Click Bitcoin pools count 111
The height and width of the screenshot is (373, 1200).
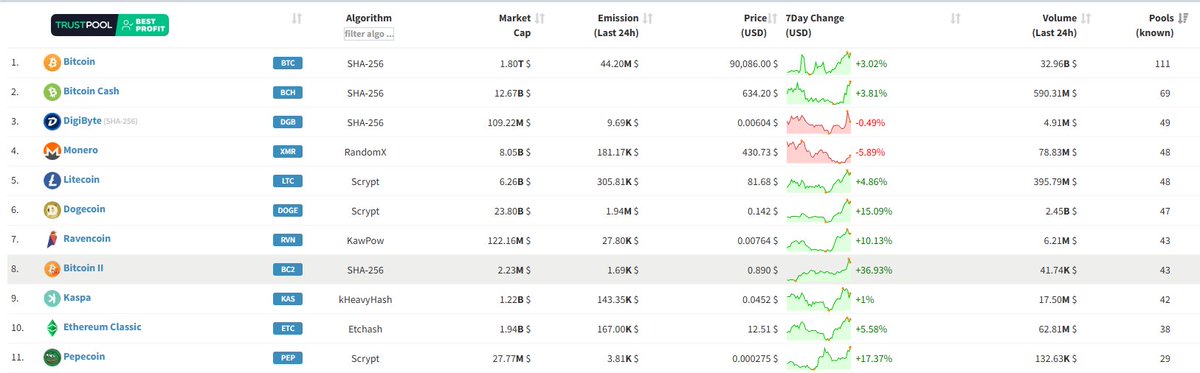pyautogui.click(x=1162, y=63)
